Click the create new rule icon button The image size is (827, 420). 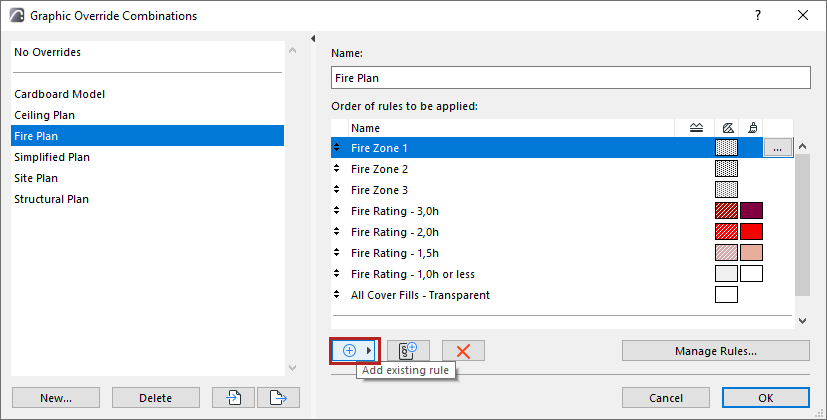click(x=407, y=350)
